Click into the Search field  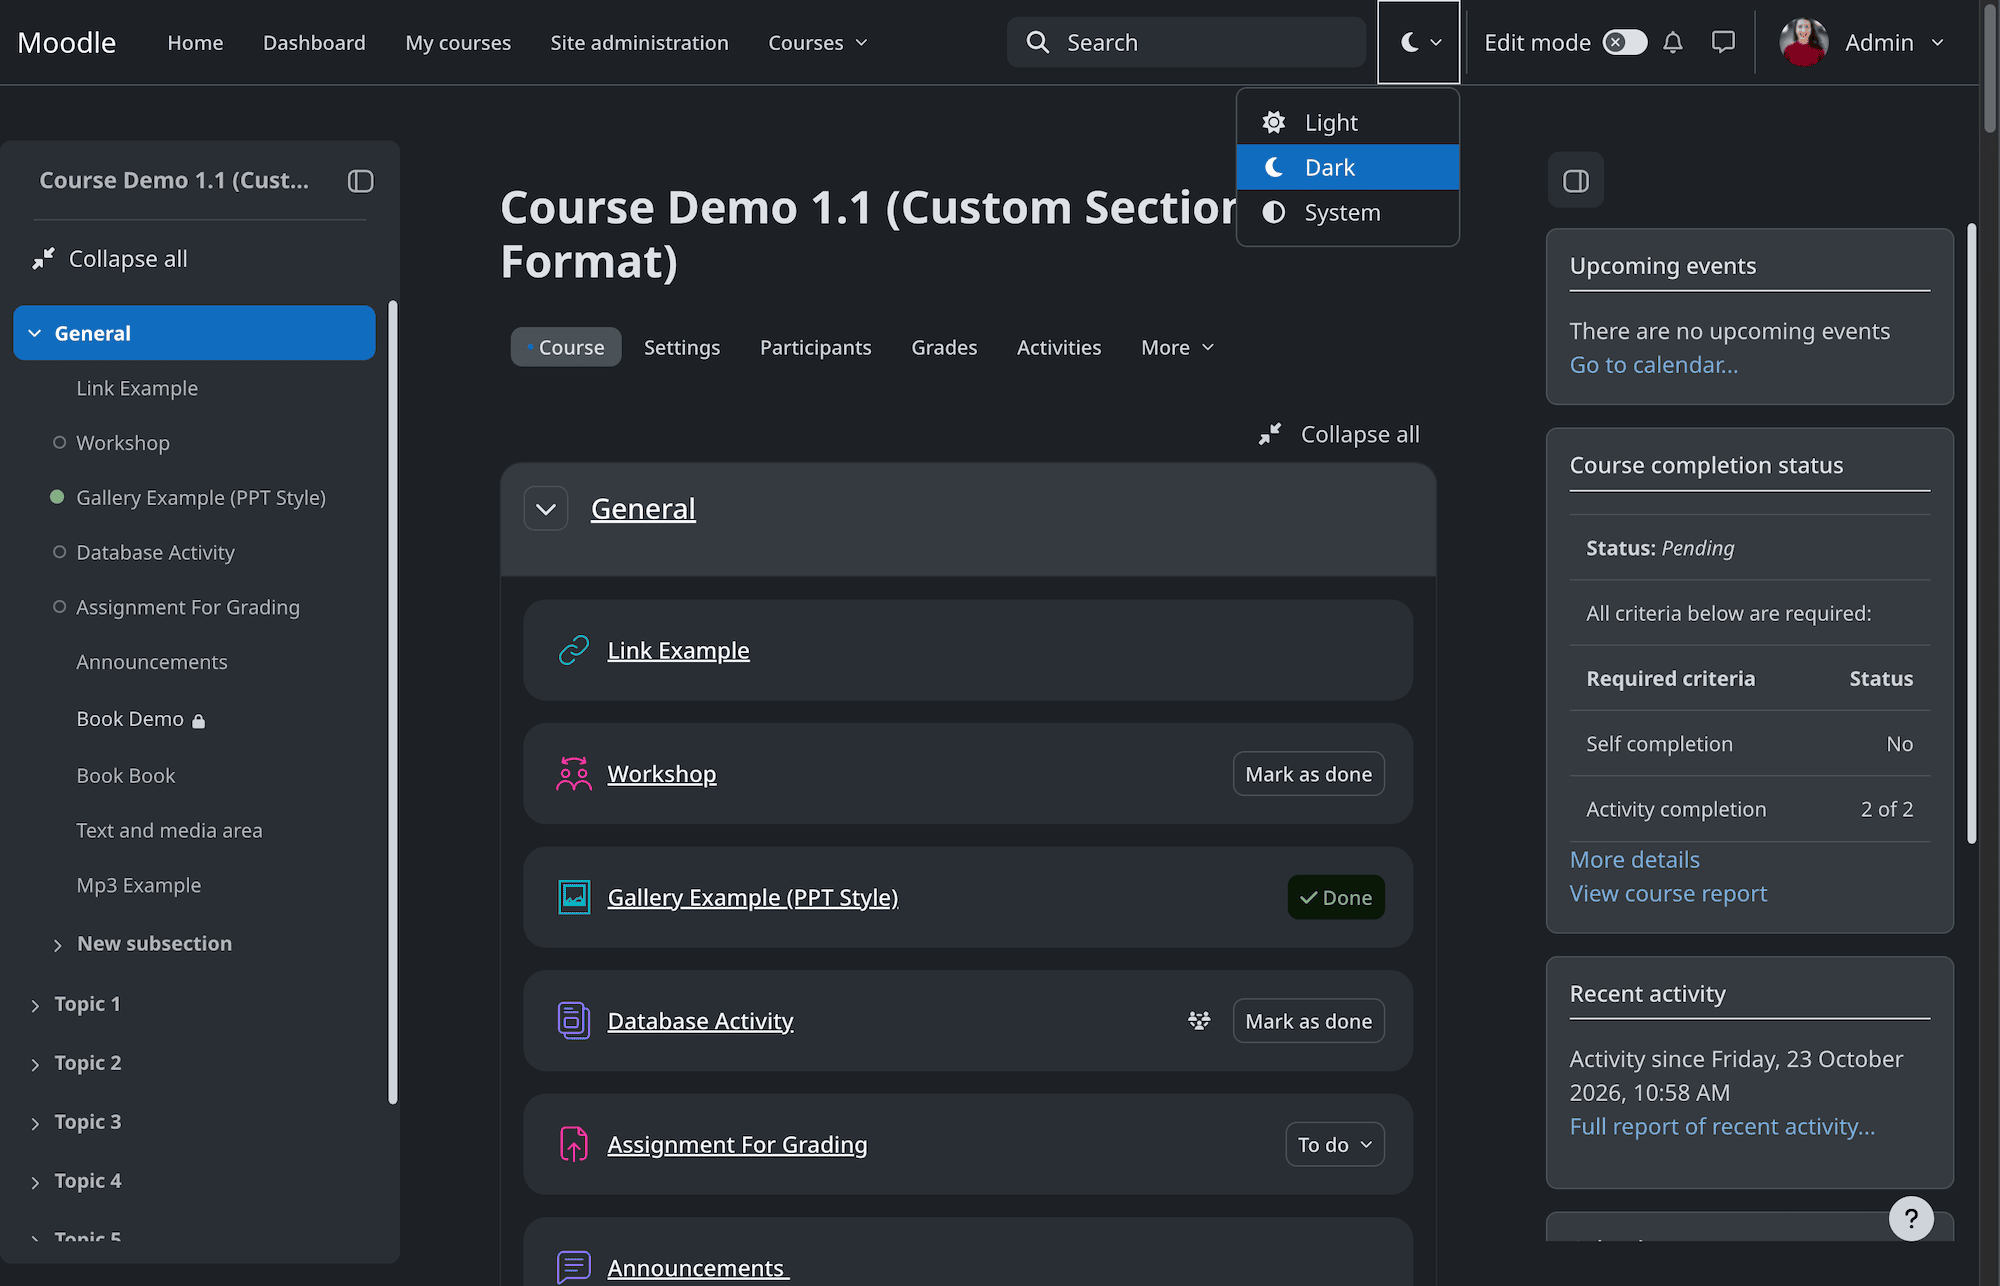pyautogui.click(x=1186, y=42)
